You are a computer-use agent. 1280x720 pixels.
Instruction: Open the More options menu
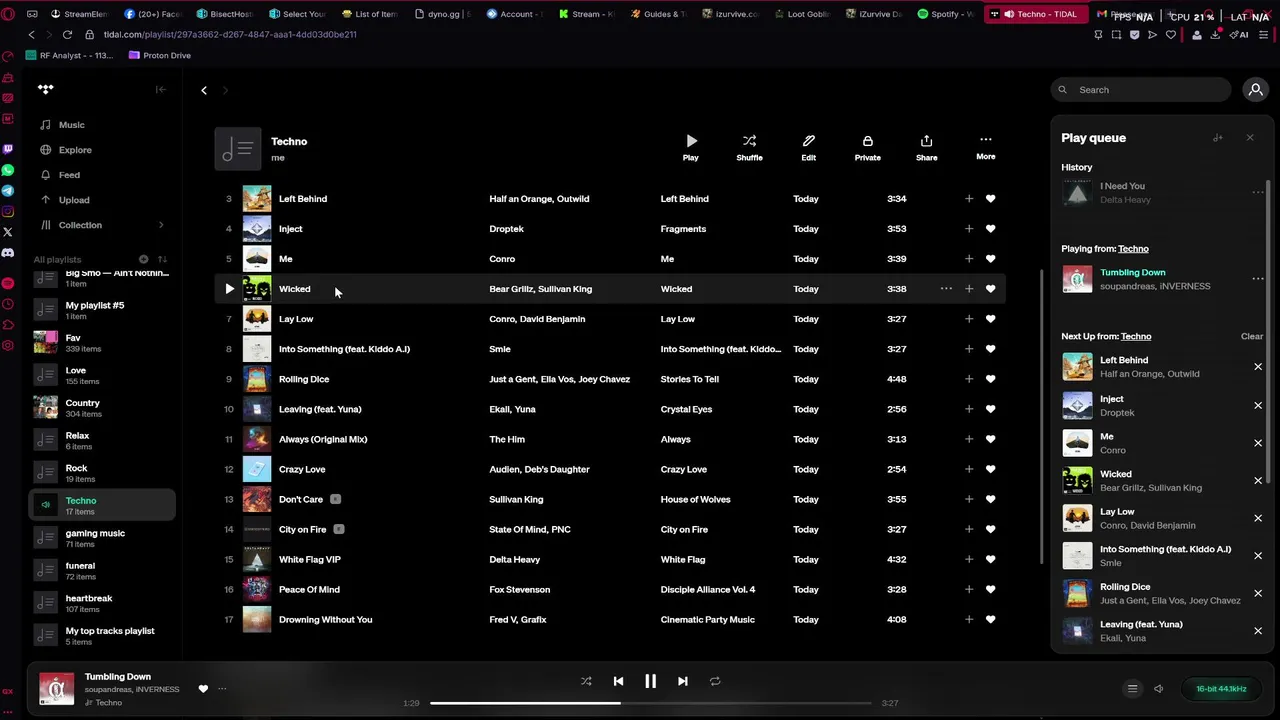click(x=985, y=147)
